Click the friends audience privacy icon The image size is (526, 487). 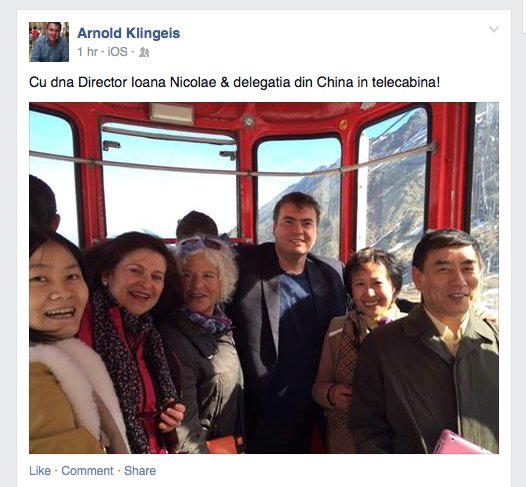click(x=144, y=52)
